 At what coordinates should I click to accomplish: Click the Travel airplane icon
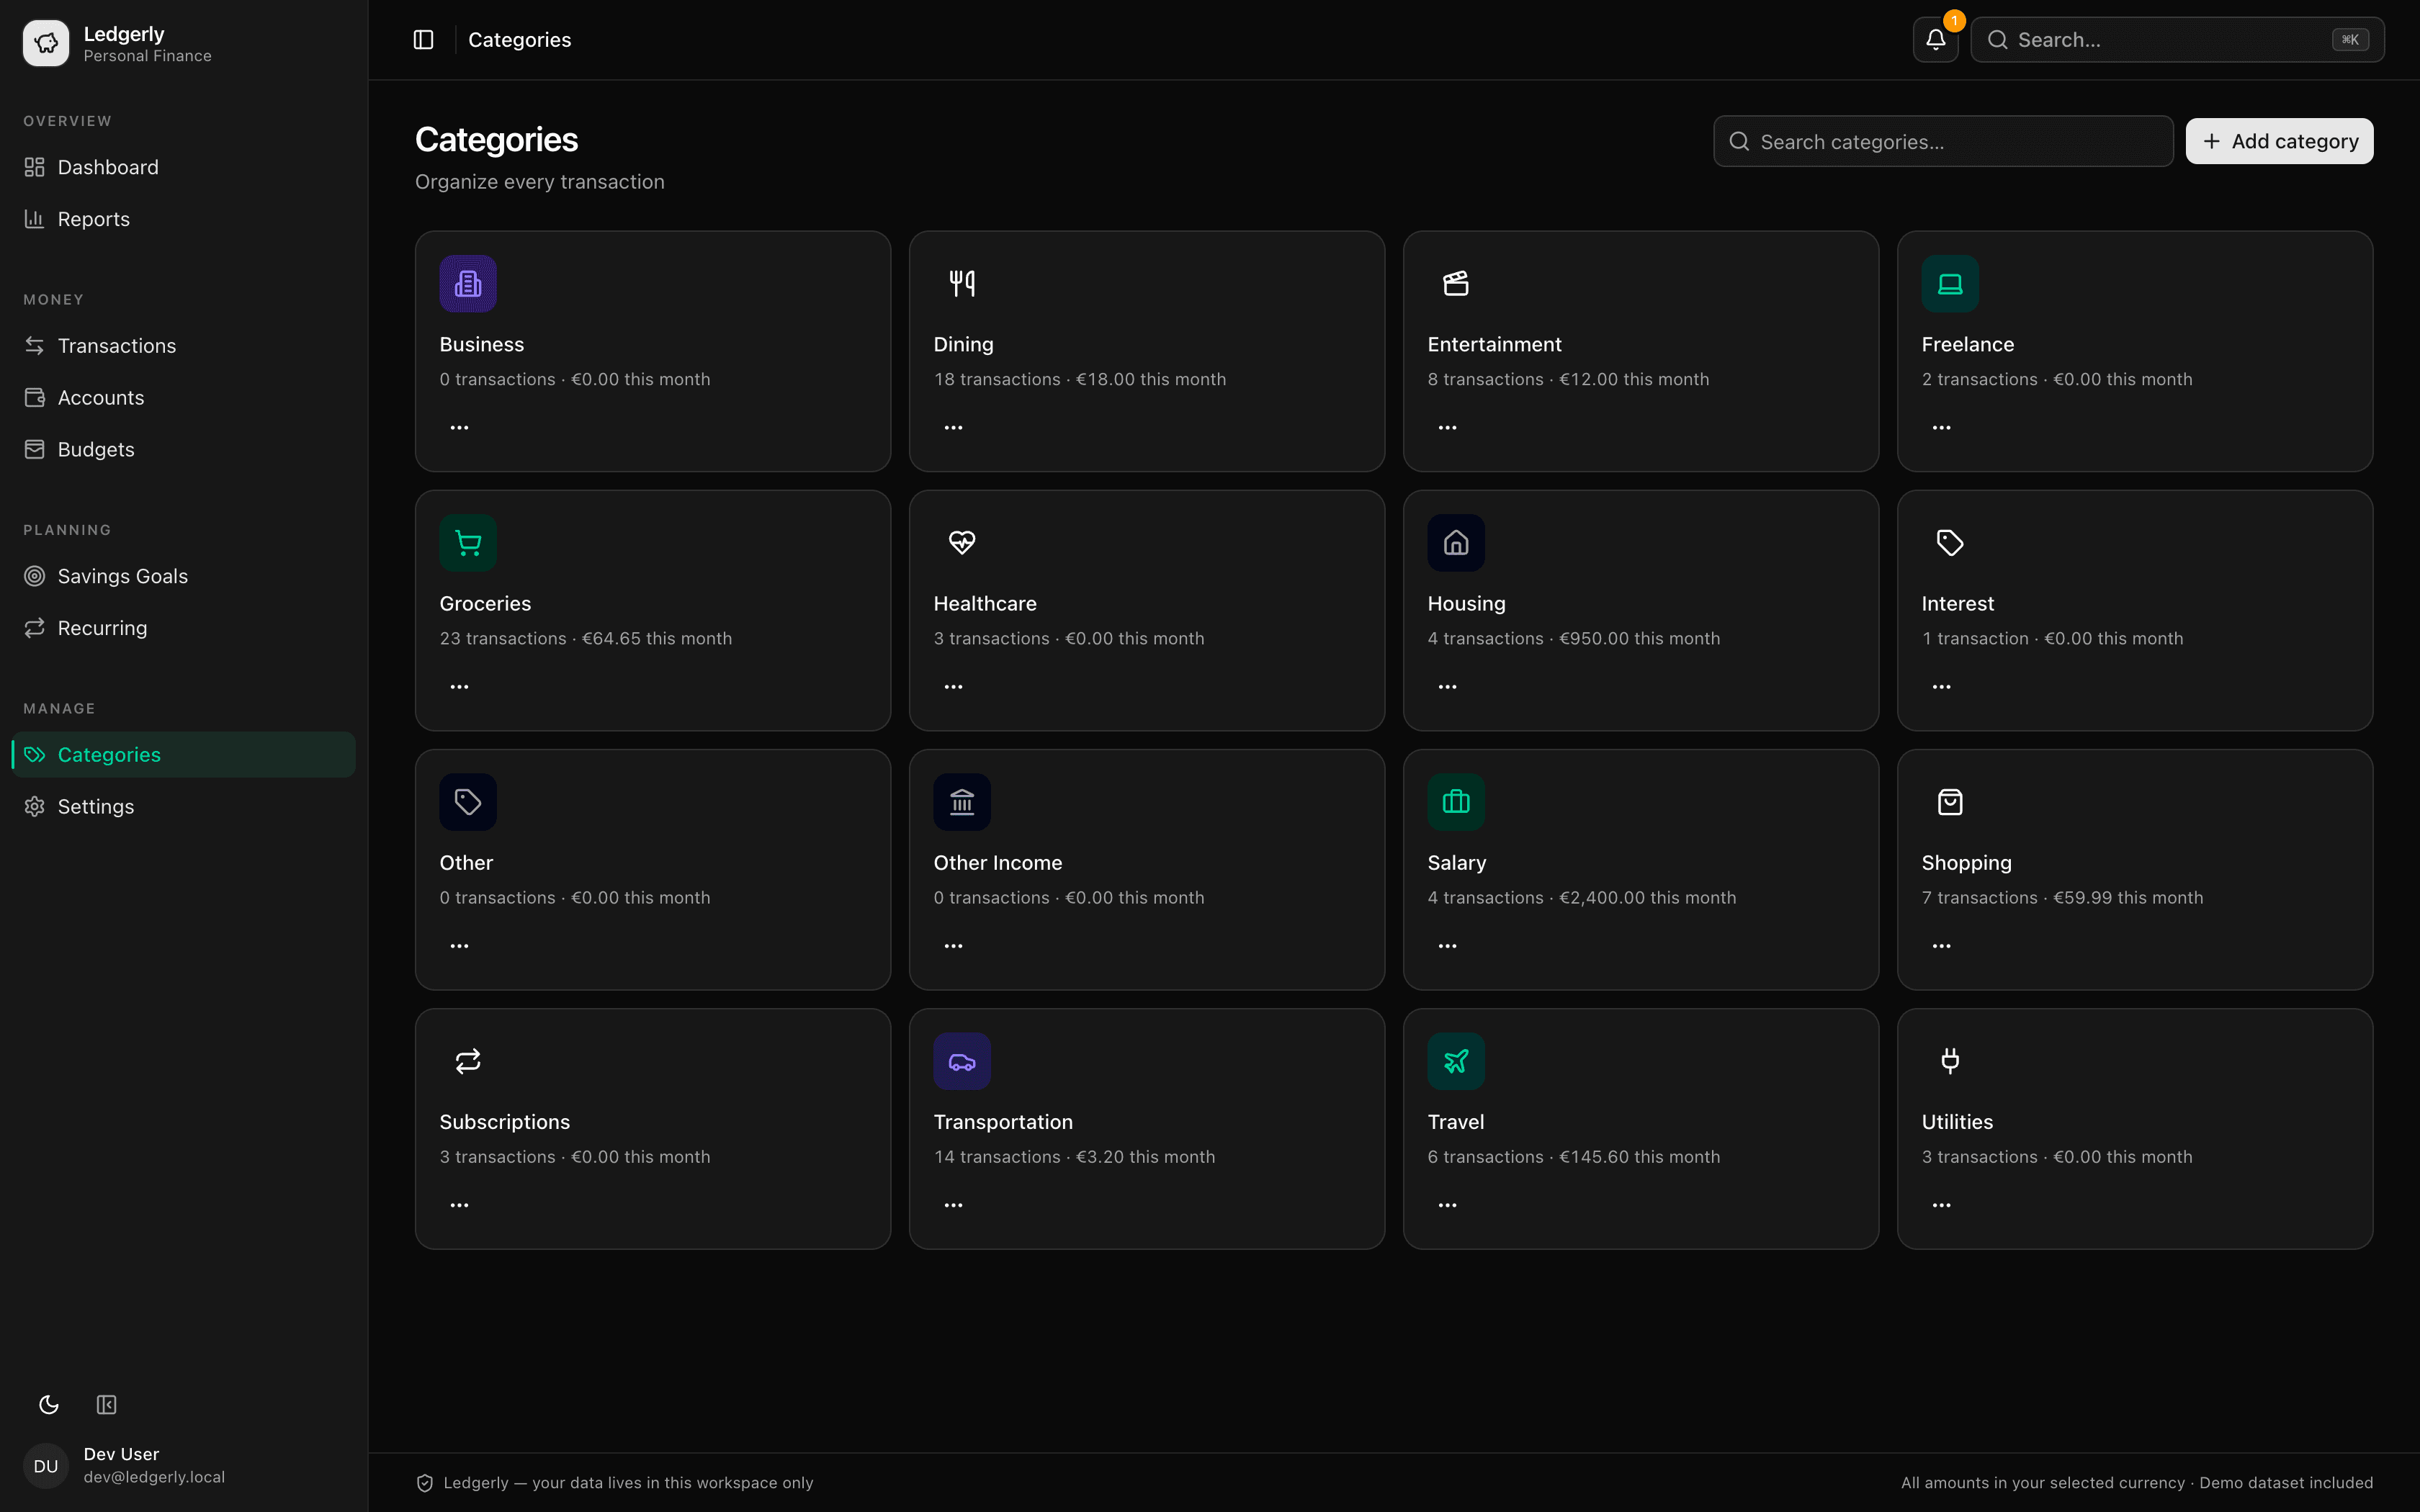click(x=1456, y=1061)
